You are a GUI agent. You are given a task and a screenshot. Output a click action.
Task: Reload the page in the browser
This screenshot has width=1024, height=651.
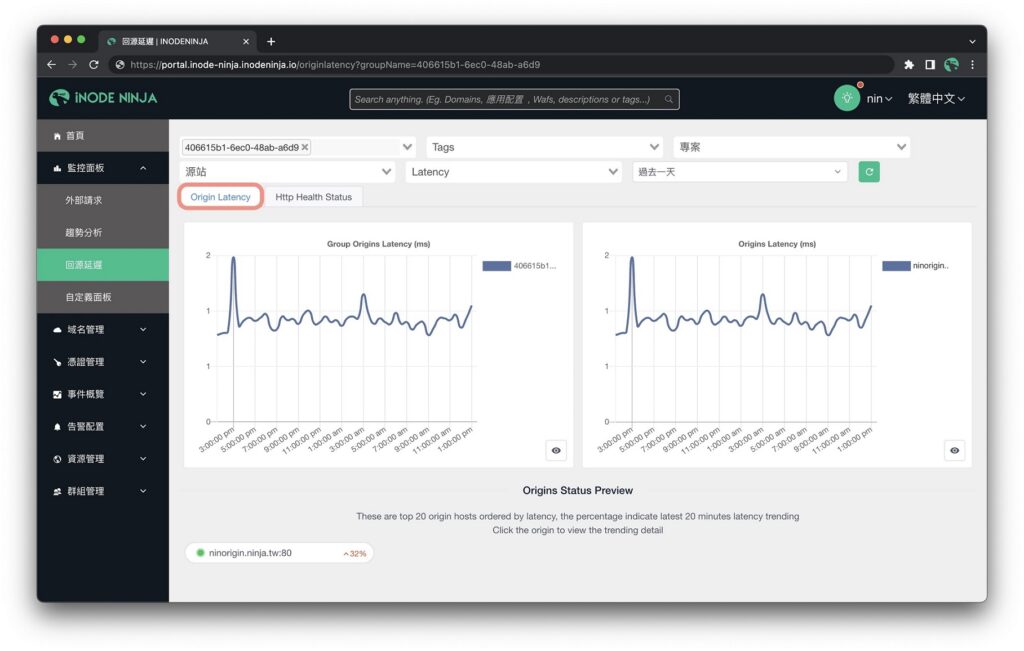click(94, 65)
